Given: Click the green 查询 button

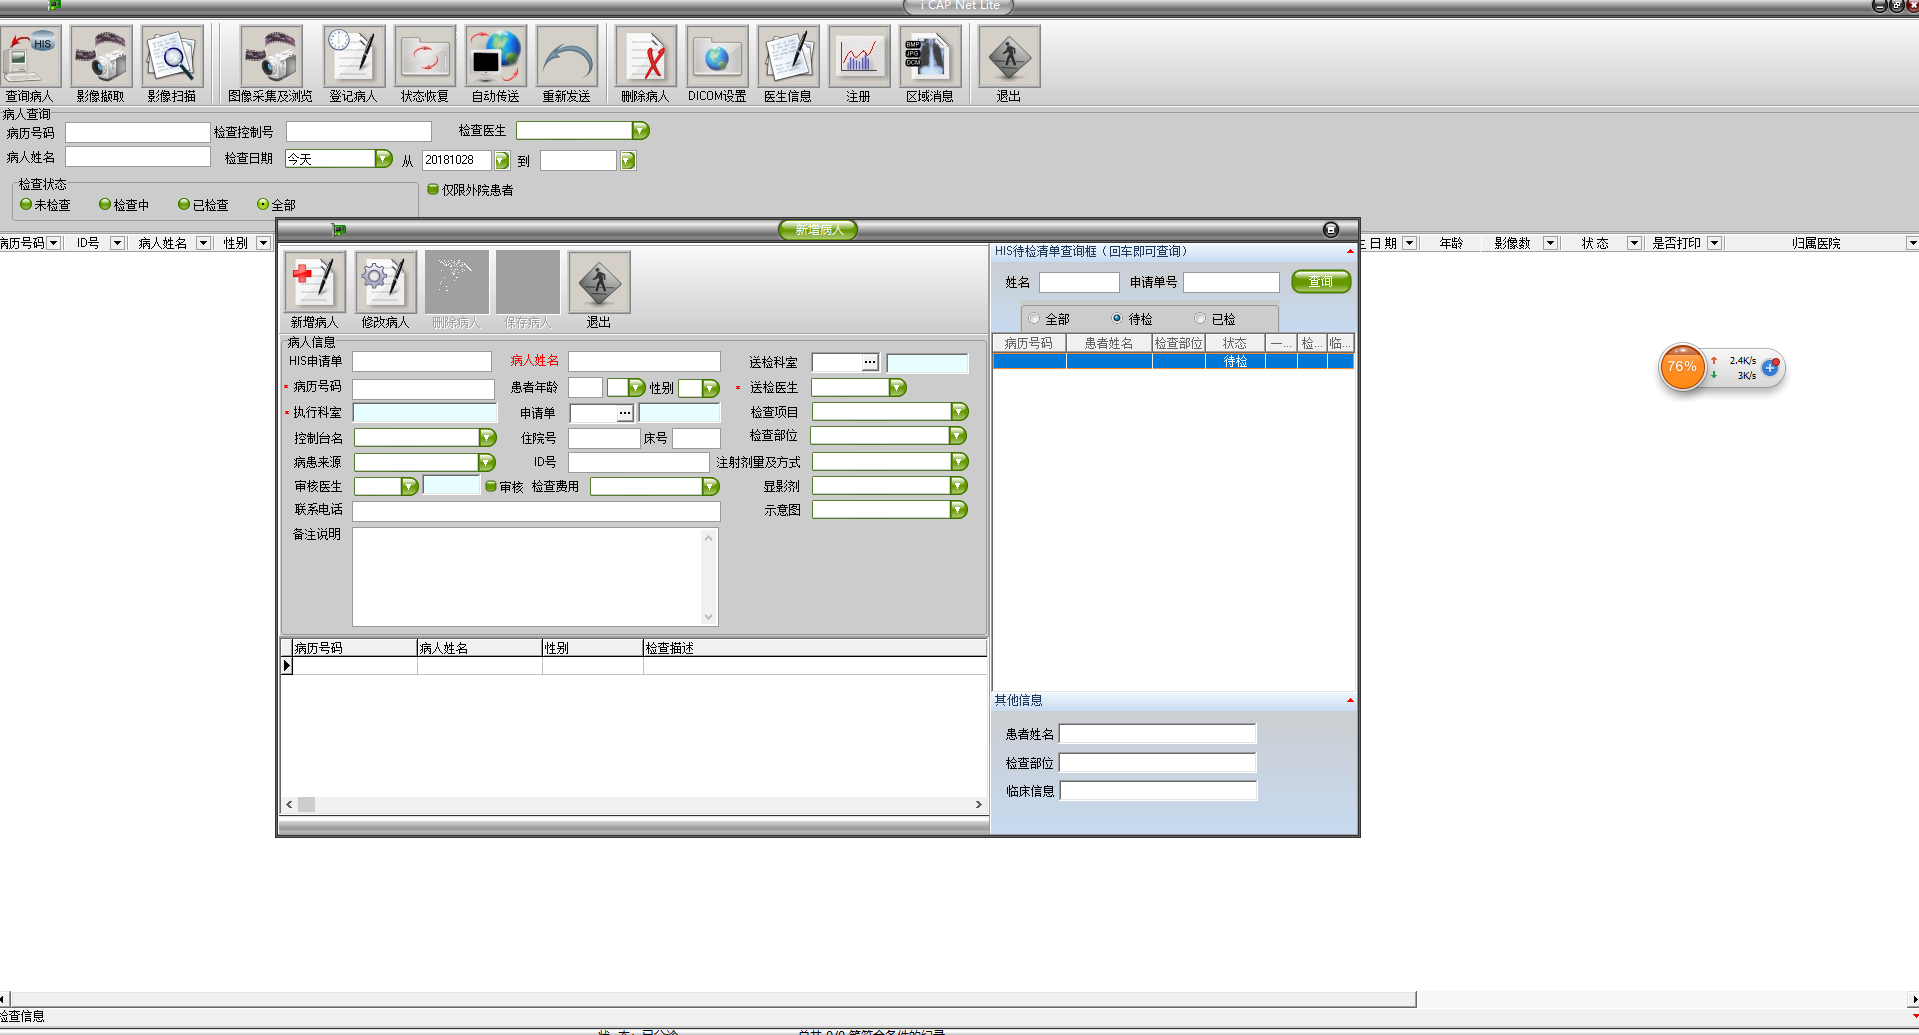Looking at the screenshot, I should [x=1320, y=282].
